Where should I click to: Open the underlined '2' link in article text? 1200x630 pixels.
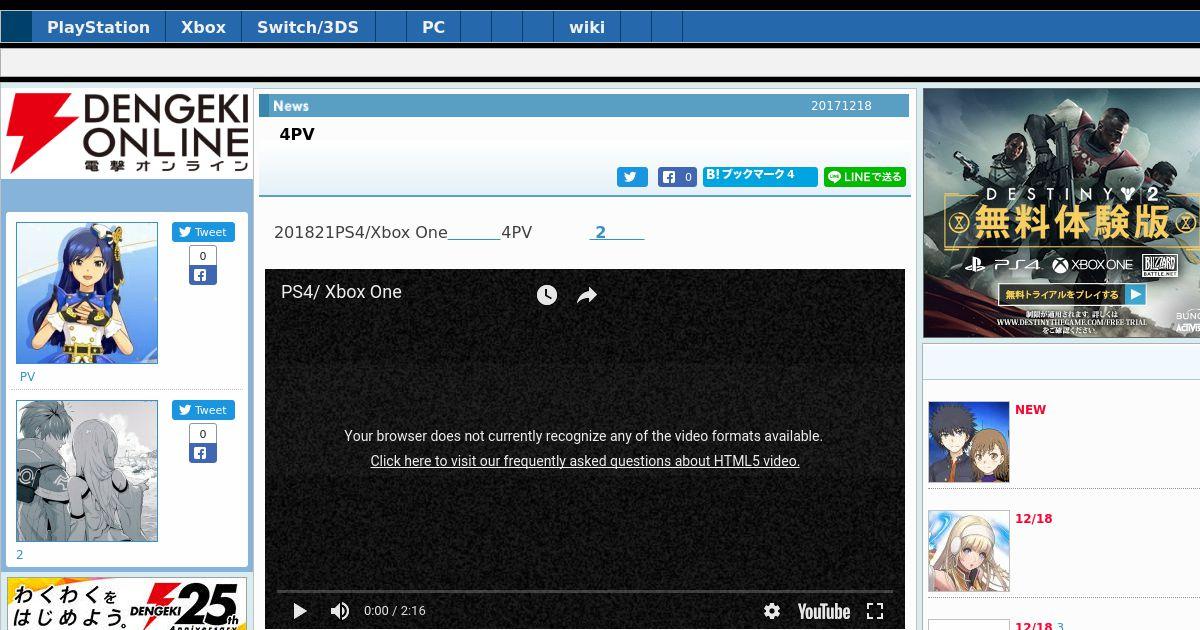tap(616, 232)
